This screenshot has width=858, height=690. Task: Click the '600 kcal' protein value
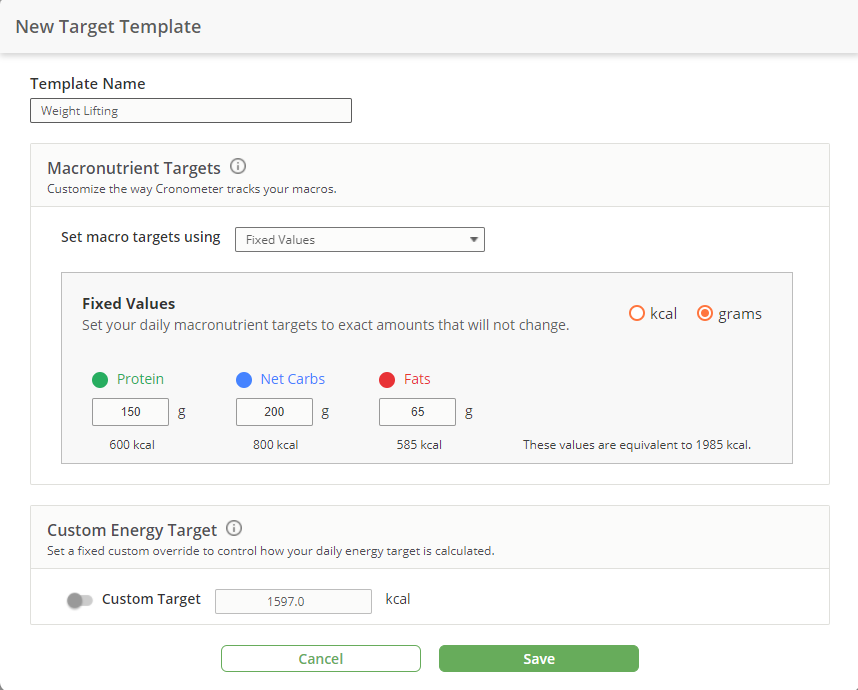132,444
